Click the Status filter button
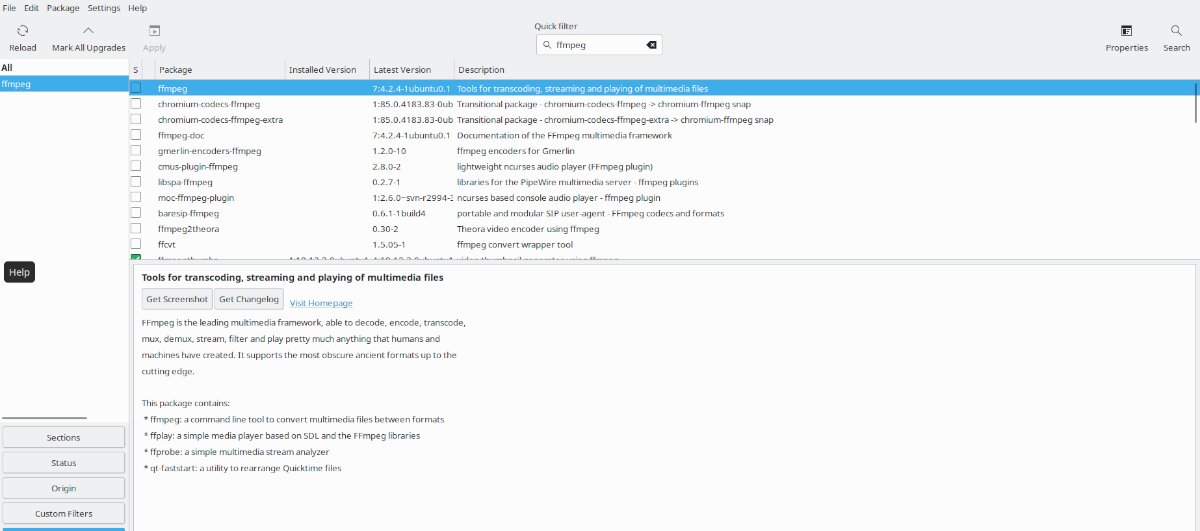 (64, 463)
